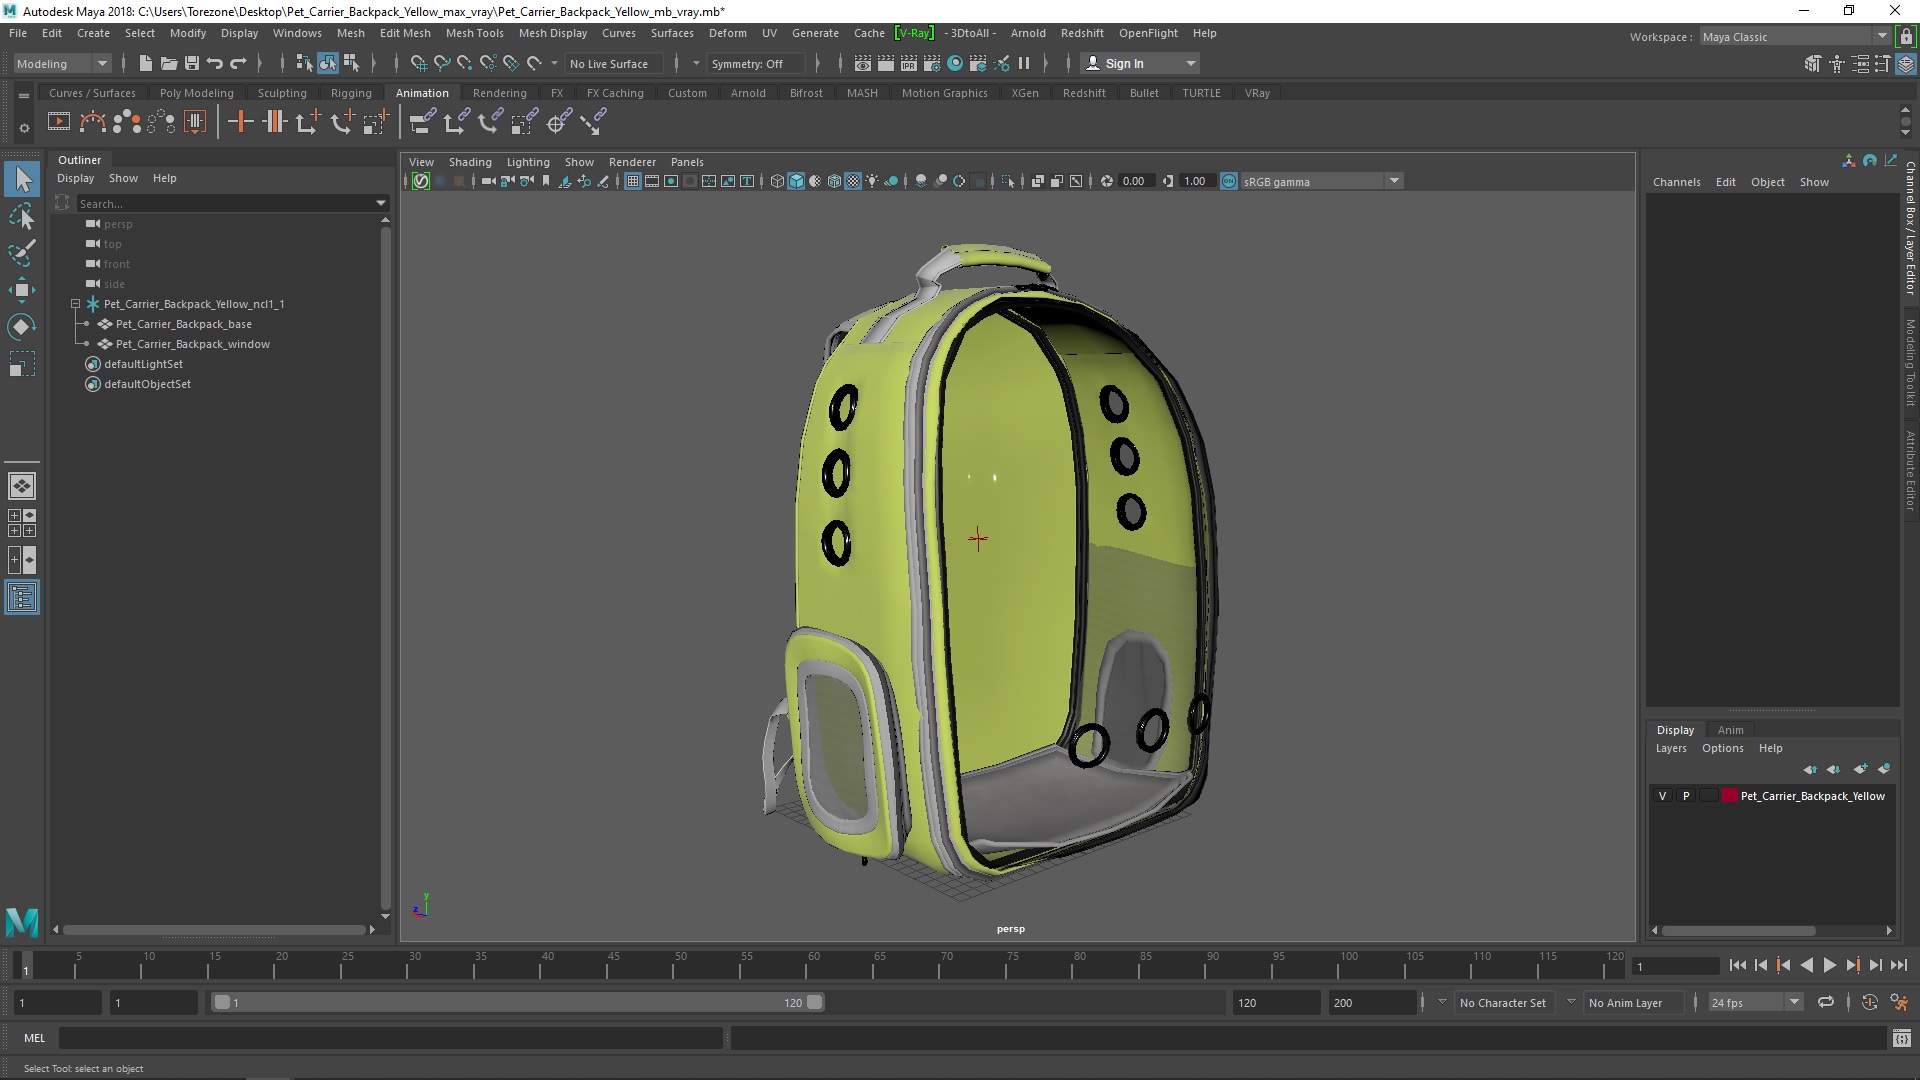1920x1080 pixels.
Task: Open the 24 fps frame rate dropdown
Action: [x=1754, y=1002]
